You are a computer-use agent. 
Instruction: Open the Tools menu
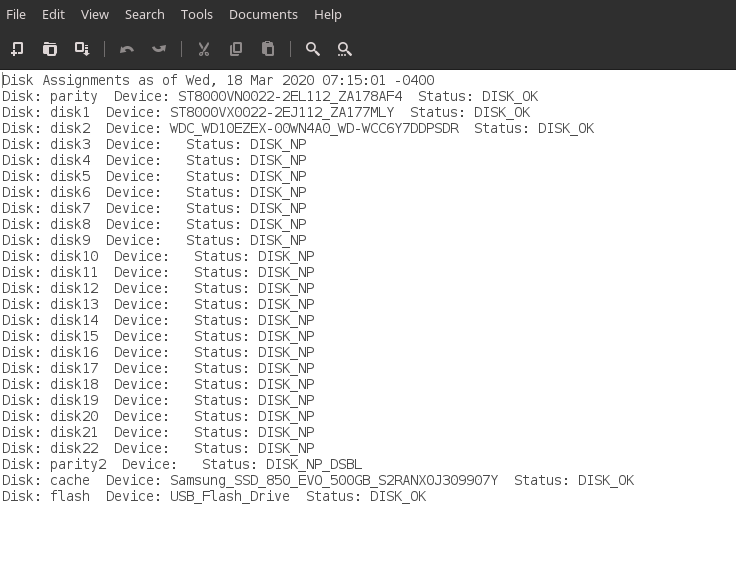click(197, 15)
